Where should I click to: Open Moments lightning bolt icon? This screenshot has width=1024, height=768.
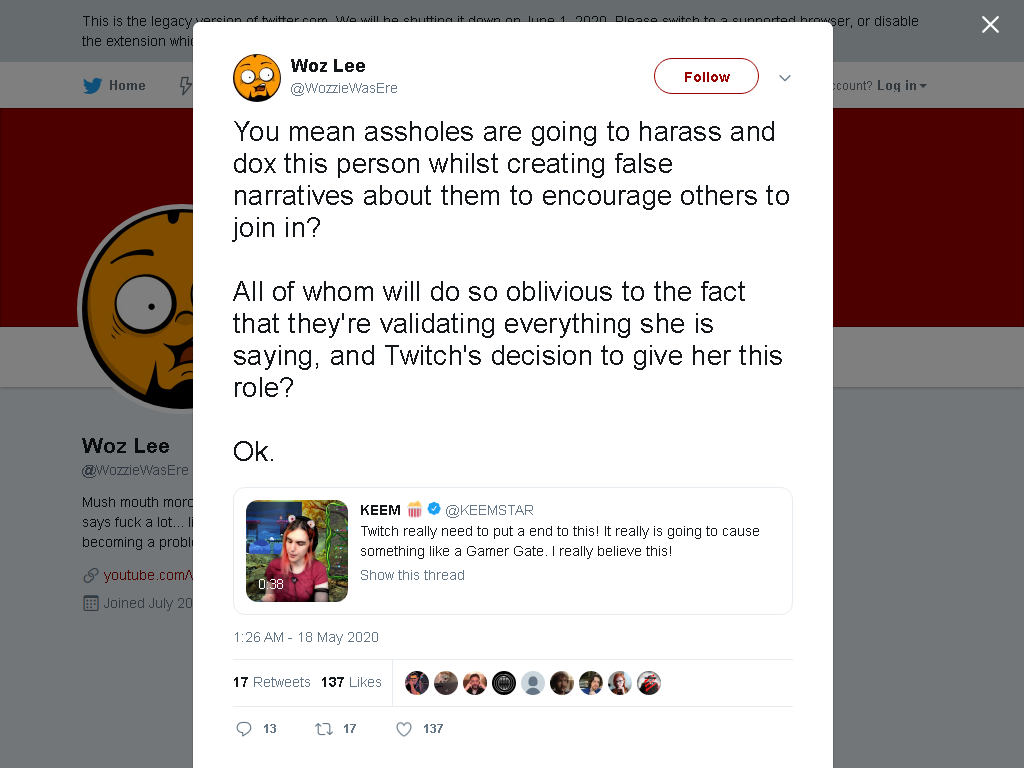[185, 86]
